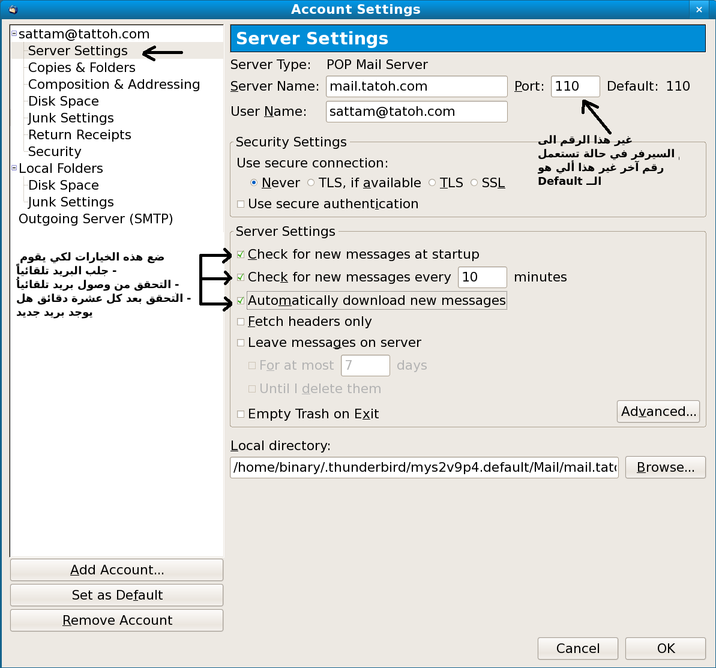Image resolution: width=716 pixels, height=668 pixels.
Task: Open Advanced server settings
Action: point(658,411)
